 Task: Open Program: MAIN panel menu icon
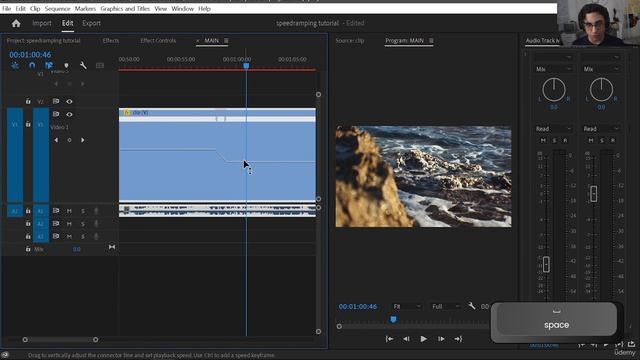point(431,41)
